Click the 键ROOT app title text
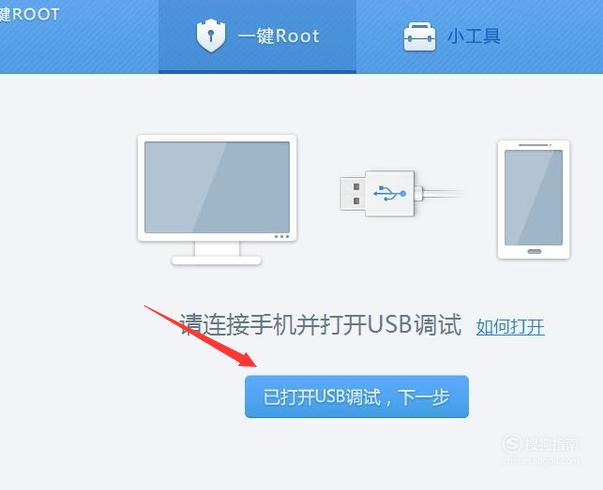This screenshot has height=490, width=603. tap(30, 15)
